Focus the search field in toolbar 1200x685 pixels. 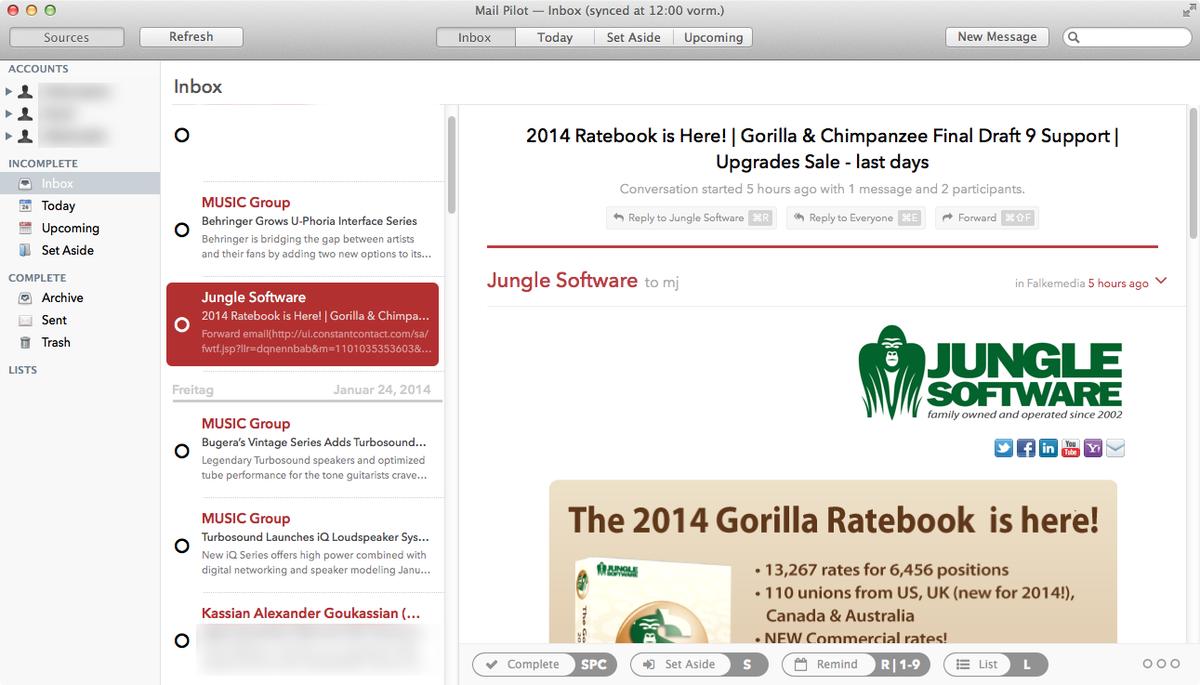click(x=1125, y=37)
